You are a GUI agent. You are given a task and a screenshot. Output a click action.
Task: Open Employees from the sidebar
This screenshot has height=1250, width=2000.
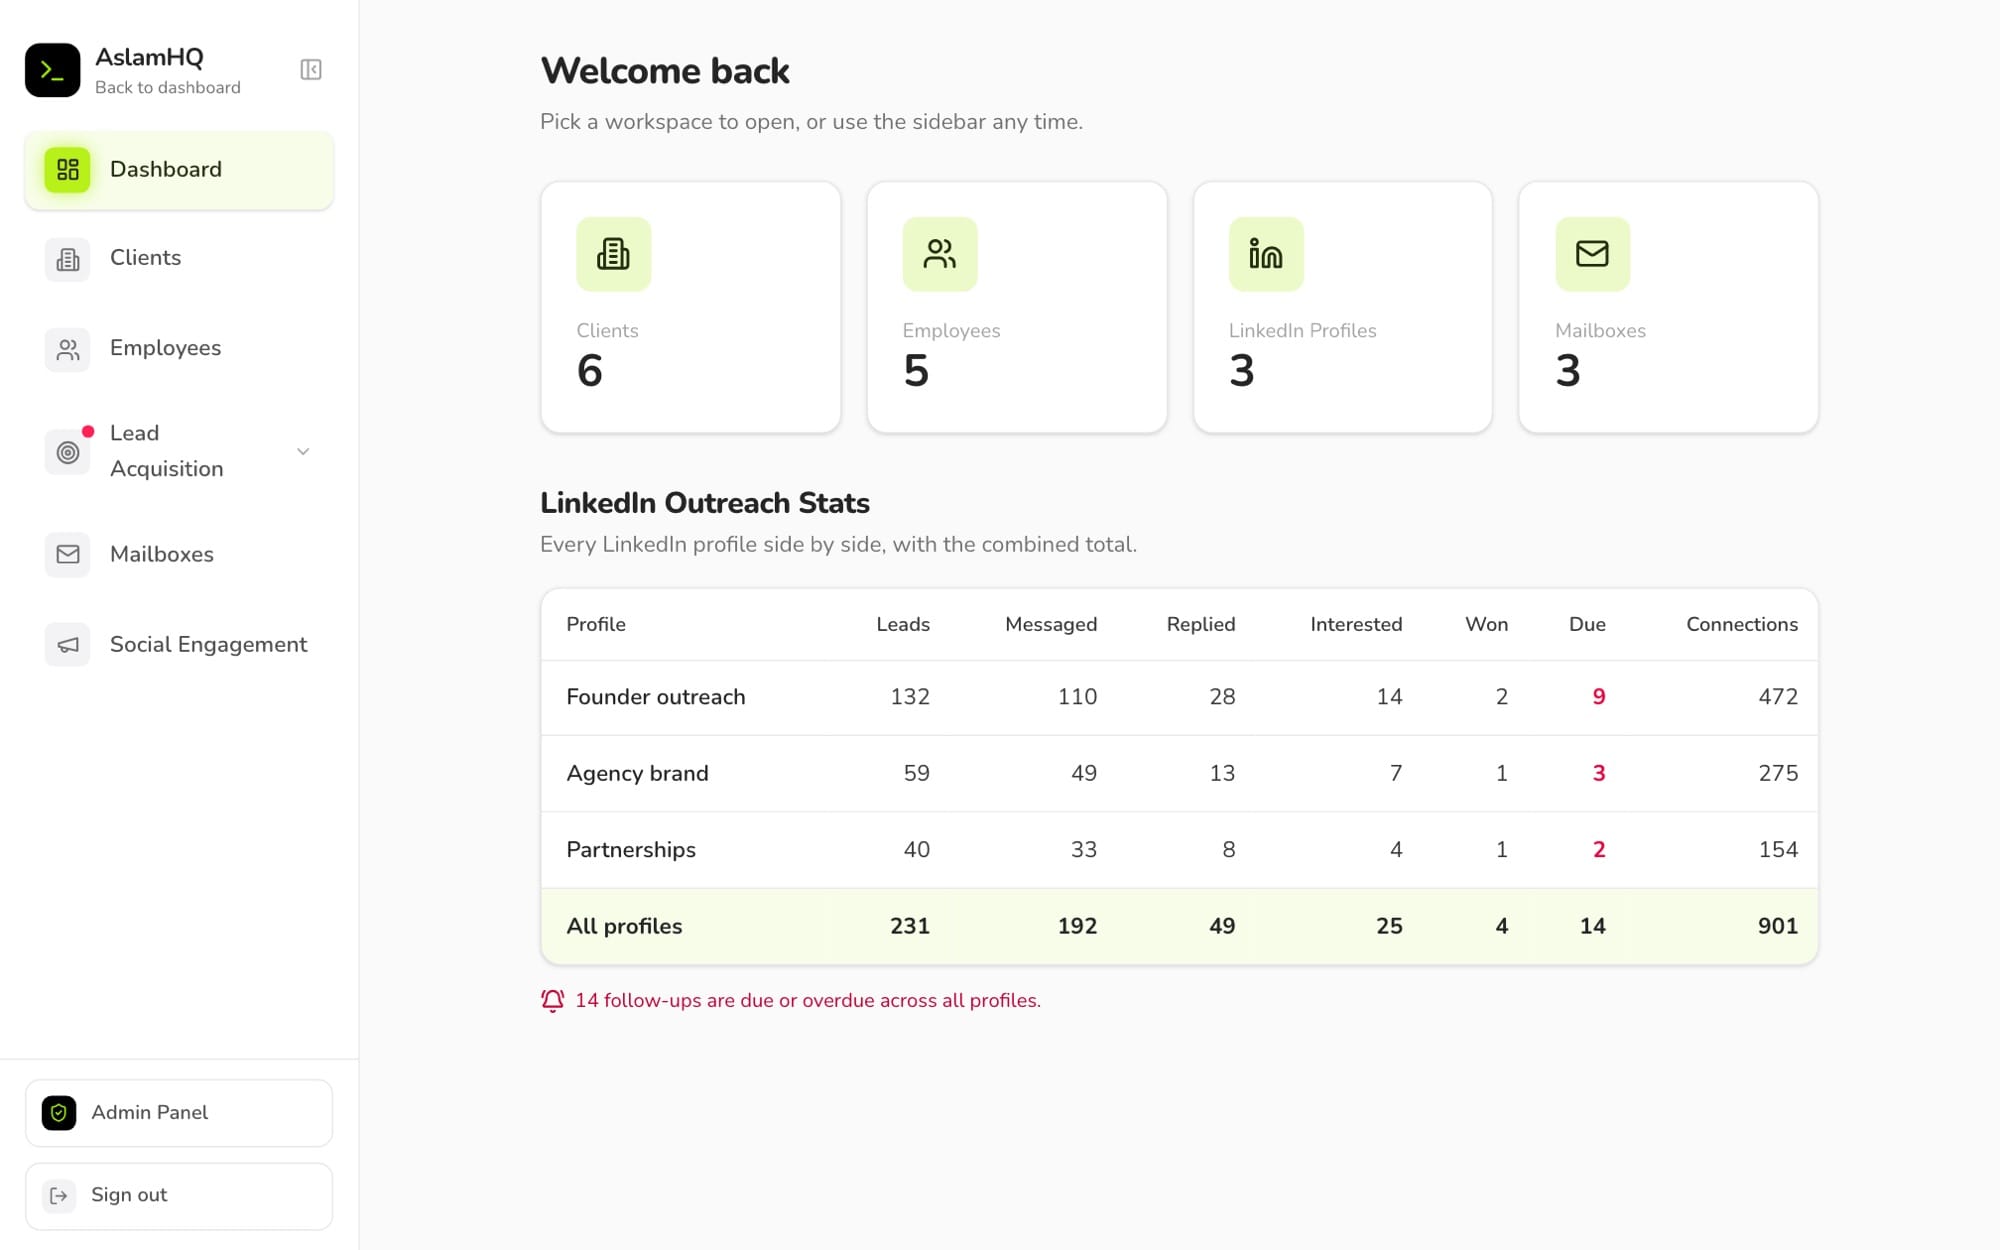[x=179, y=349]
